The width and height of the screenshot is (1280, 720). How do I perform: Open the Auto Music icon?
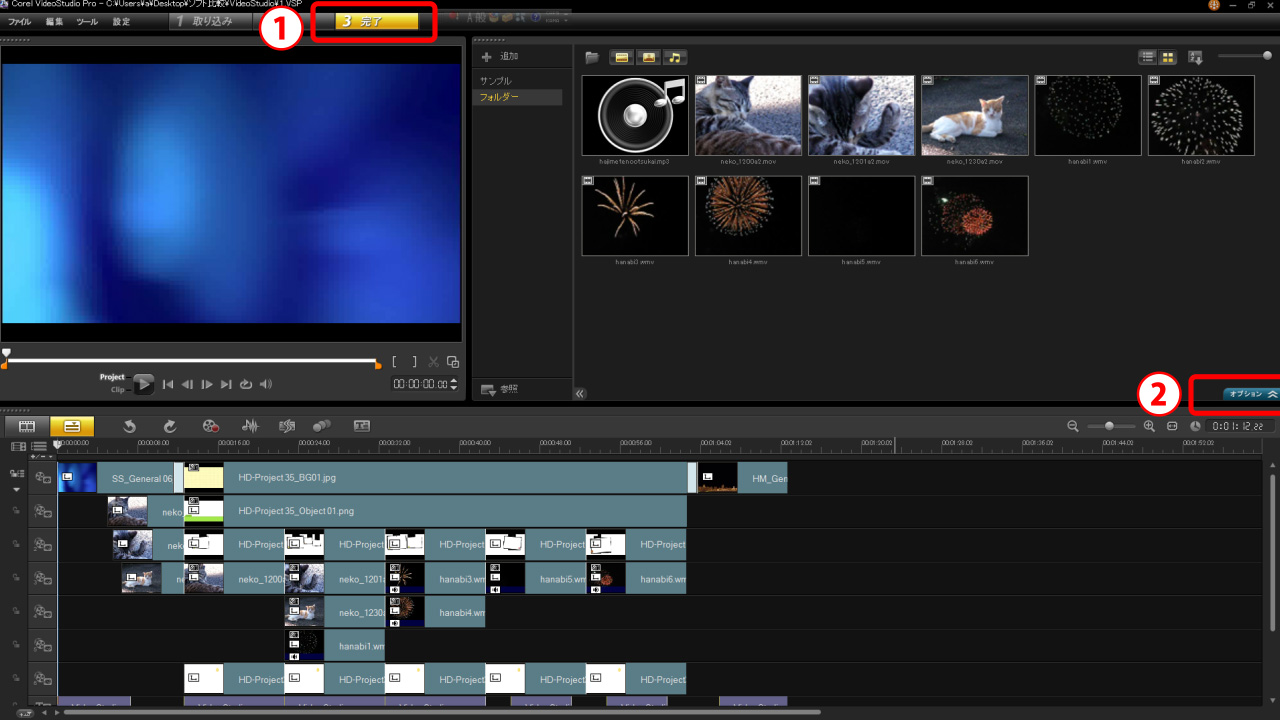click(x=286, y=426)
